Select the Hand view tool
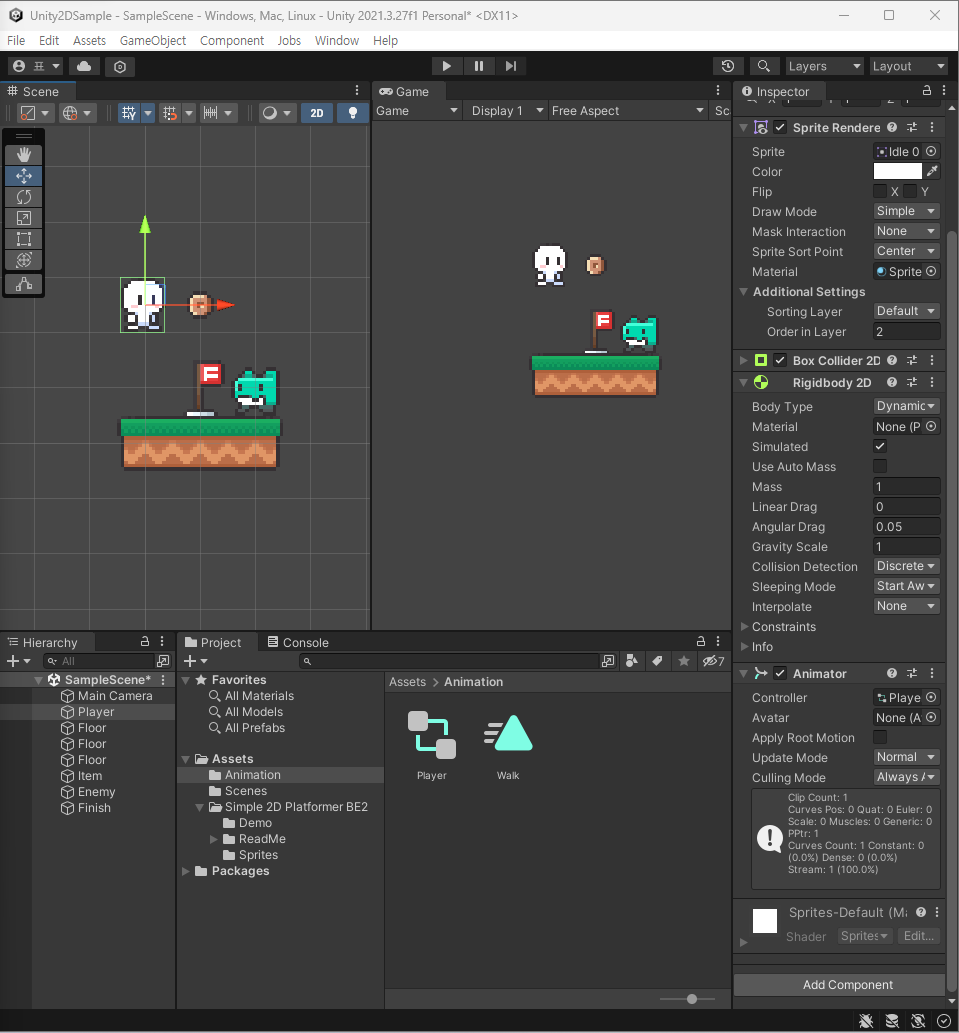Image resolution: width=959 pixels, height=1033 pixels. coord(24,155)
